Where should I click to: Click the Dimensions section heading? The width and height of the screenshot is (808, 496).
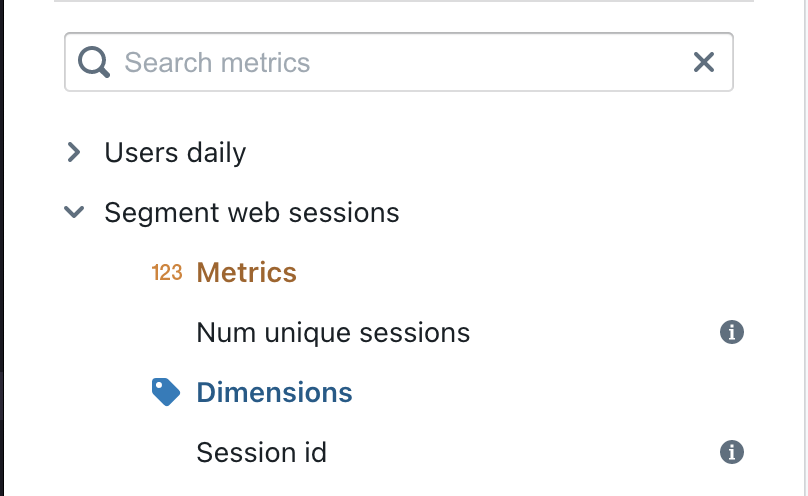pyautogui.click(x=274, y=392)
